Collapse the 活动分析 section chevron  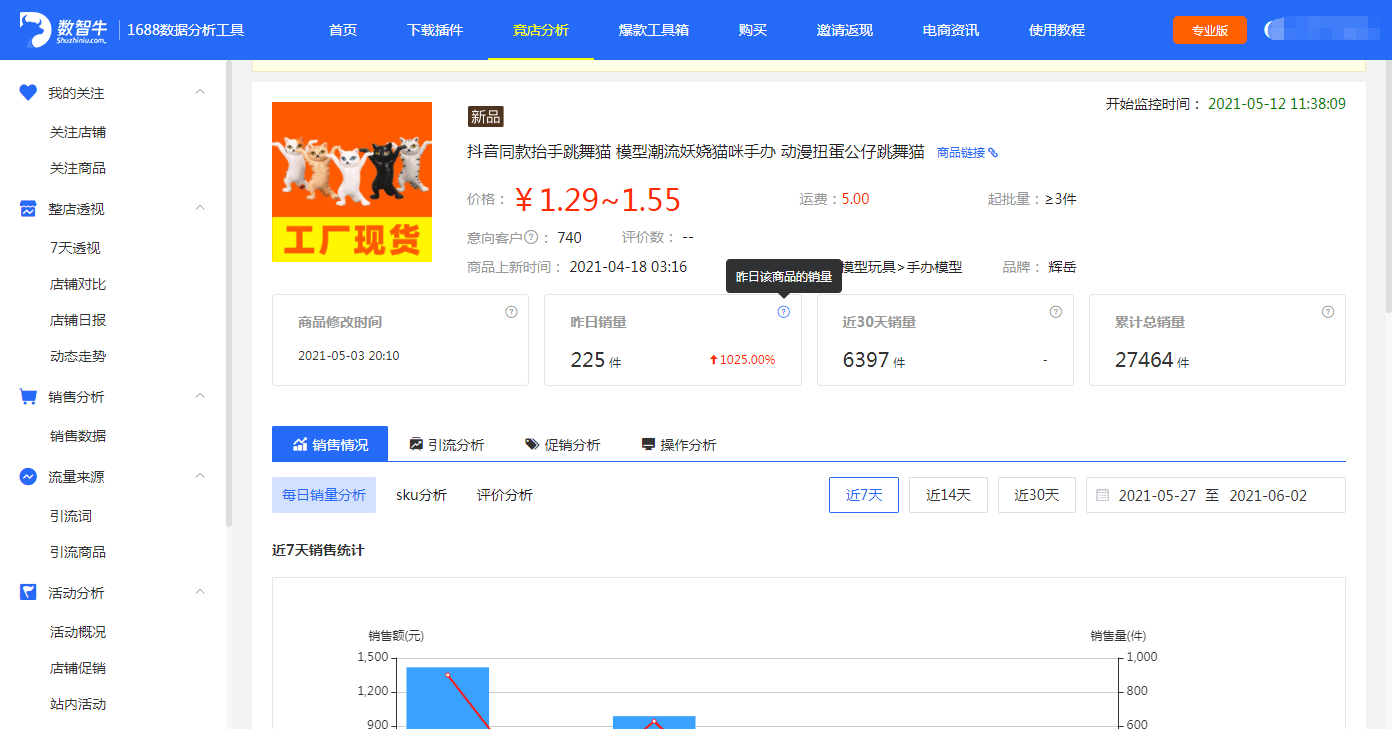point(200,592)
